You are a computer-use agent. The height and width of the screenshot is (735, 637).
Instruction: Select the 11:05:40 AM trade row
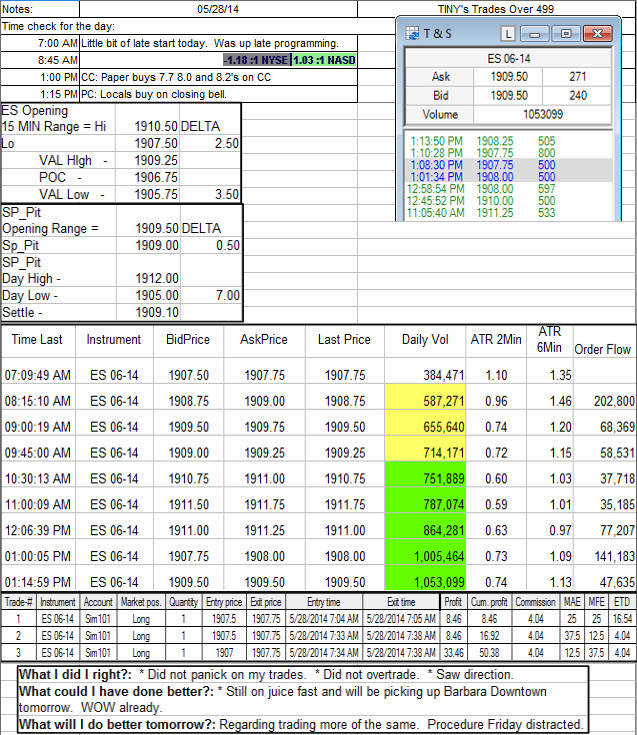click(509, 213)
